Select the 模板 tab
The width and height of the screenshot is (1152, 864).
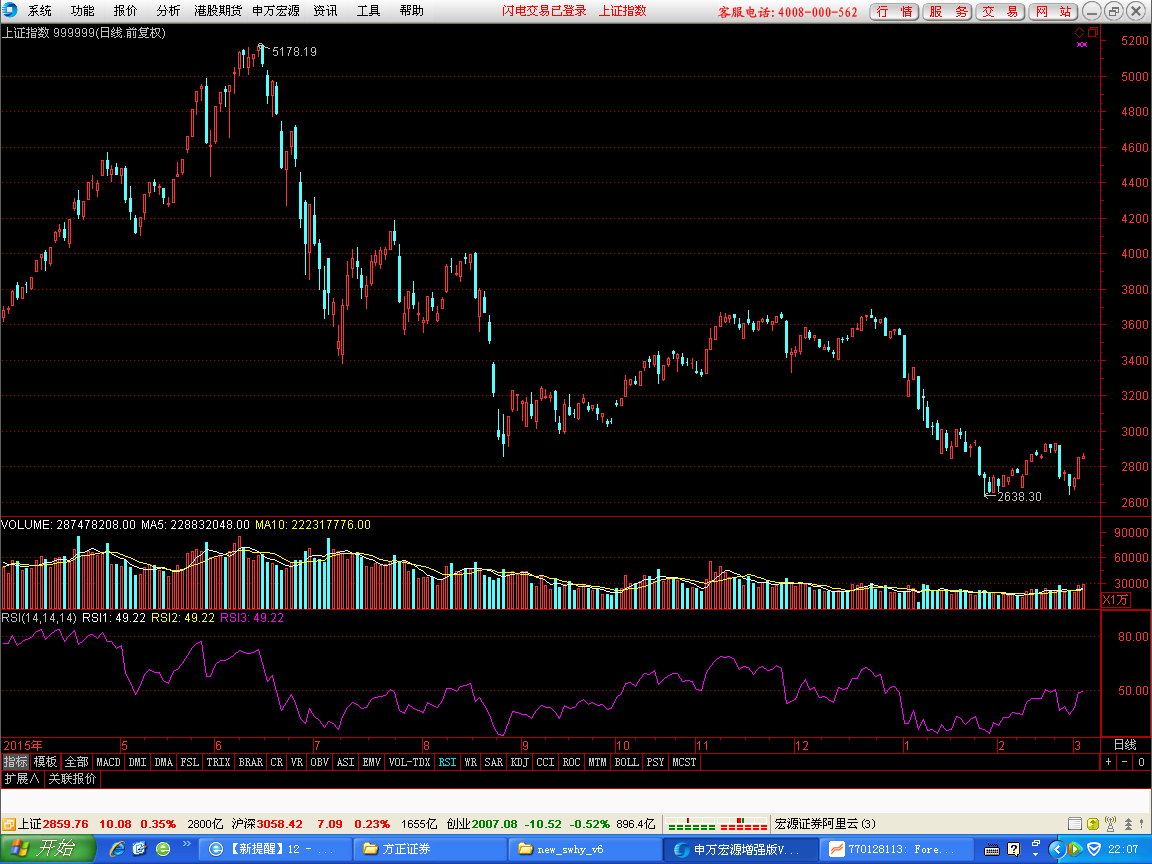click(46, 763)
